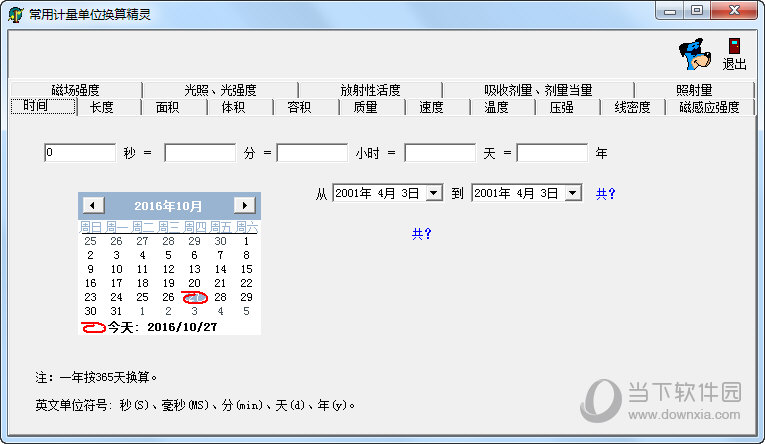Viewport: 765px width, 444px height.
Task: Open the 线密度 tab
Action: tap(632, 107)
